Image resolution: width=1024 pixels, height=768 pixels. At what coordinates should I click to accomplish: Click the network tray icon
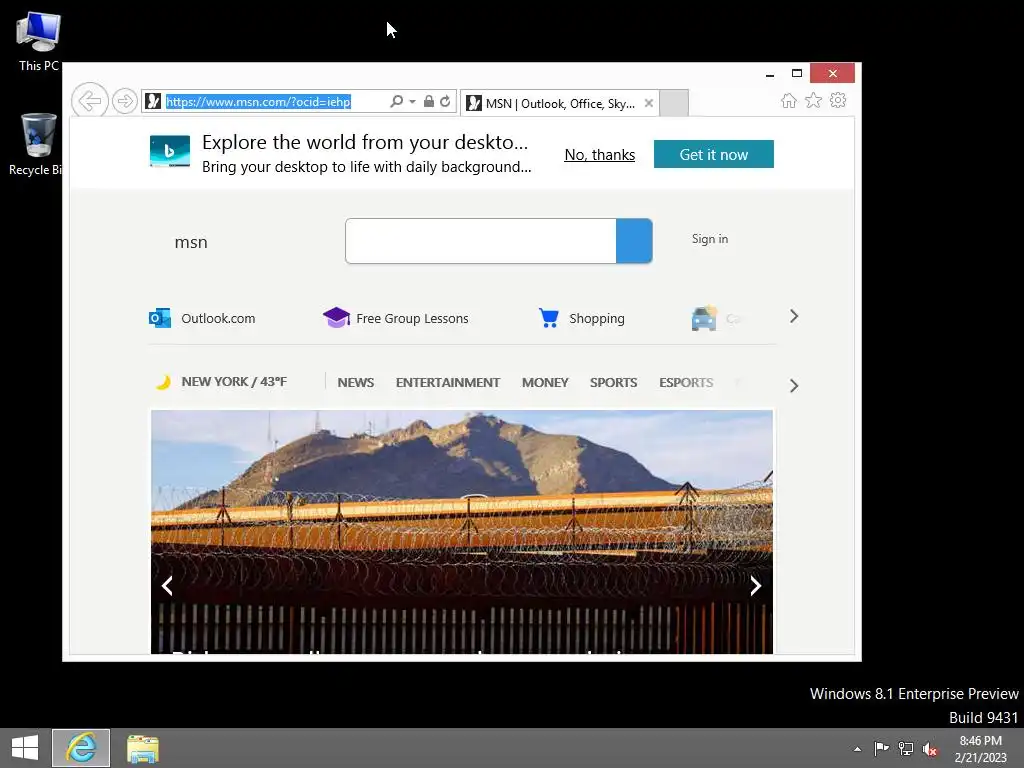(x=905, y=748)
